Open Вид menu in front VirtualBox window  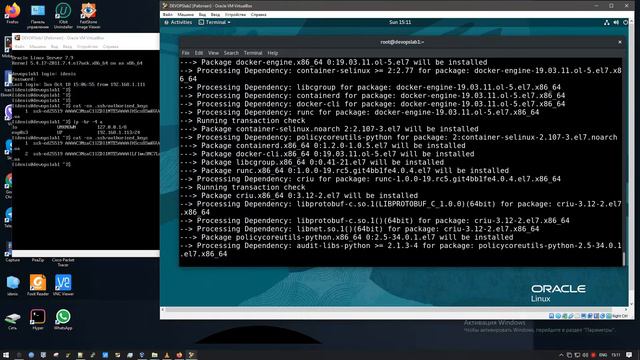pos(202,14)
